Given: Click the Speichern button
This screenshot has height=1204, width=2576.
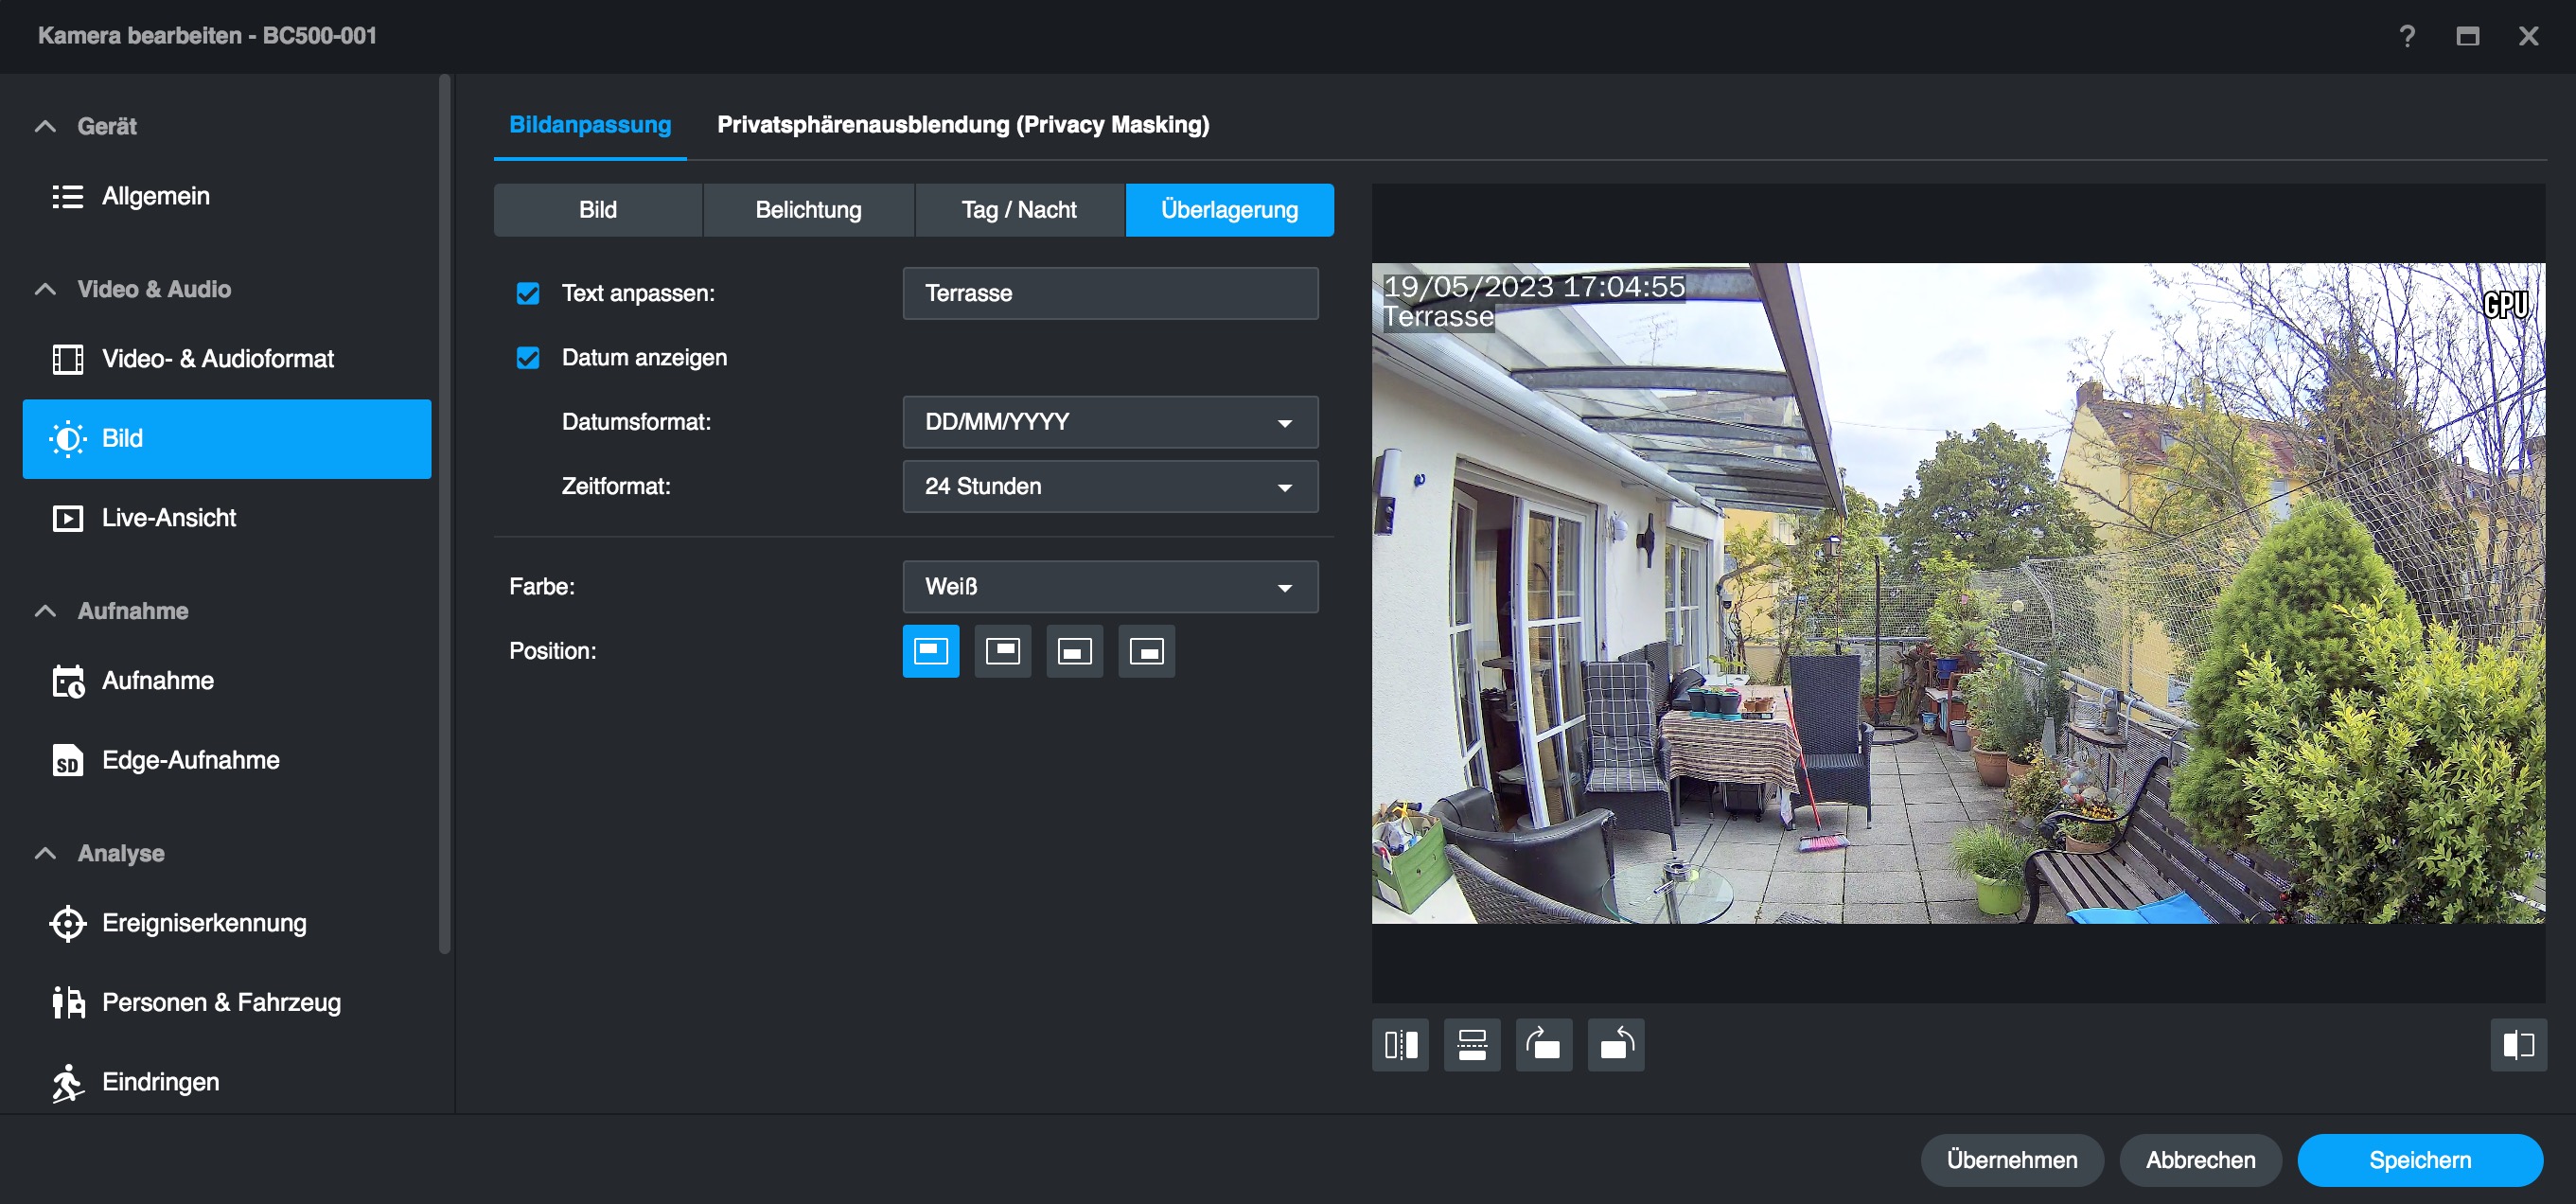Looking at the screenshot, I should pyautogui.click(x=2419, y=1160).
